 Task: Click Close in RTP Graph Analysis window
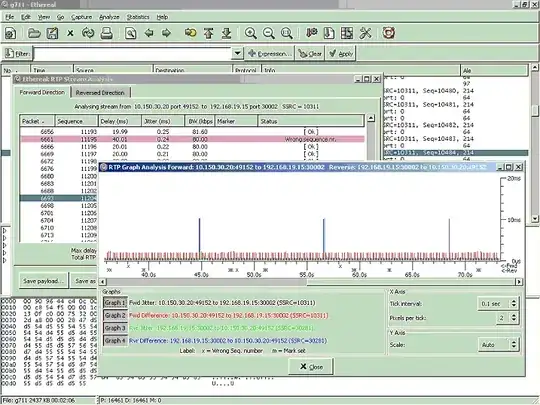[311, 366]
